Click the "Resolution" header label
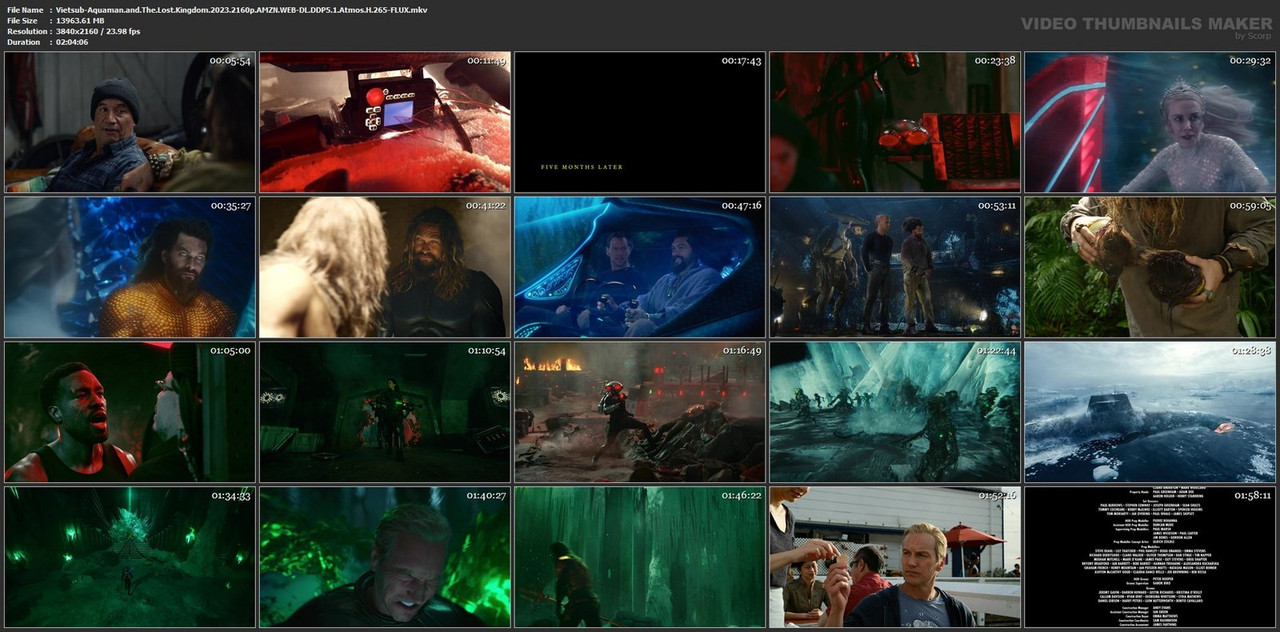The width and height of the screenshot is (1280, 632). point(26,31)
